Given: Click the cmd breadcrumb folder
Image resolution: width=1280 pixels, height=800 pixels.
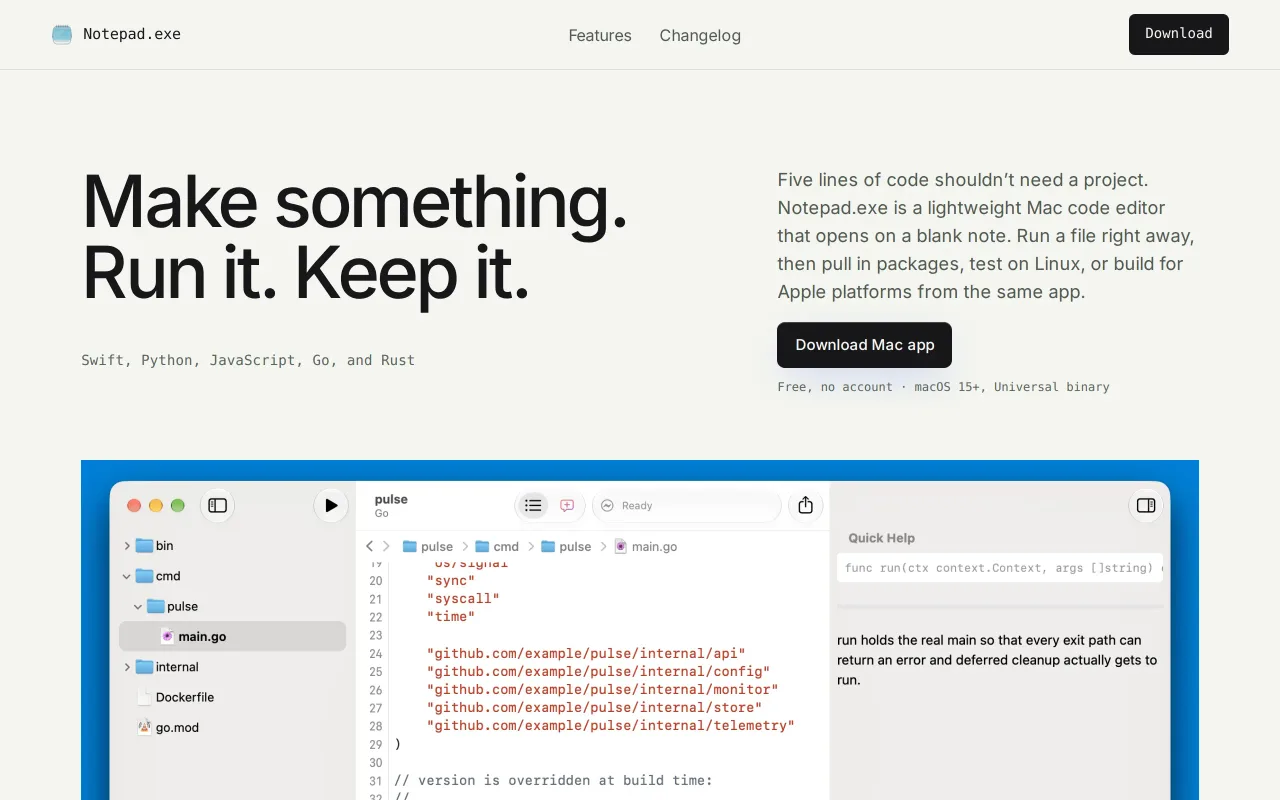Looking at the screenshot, I should pyautogui.click(x=497, y=546).
